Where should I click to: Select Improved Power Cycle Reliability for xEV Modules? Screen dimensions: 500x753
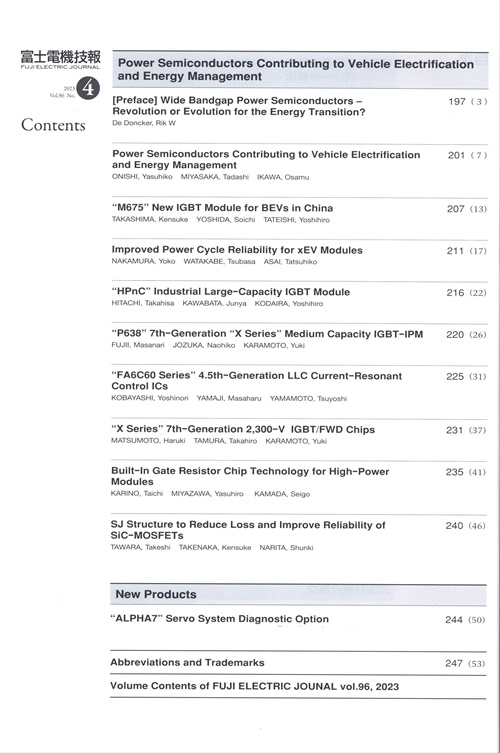(x=237, y=250)
